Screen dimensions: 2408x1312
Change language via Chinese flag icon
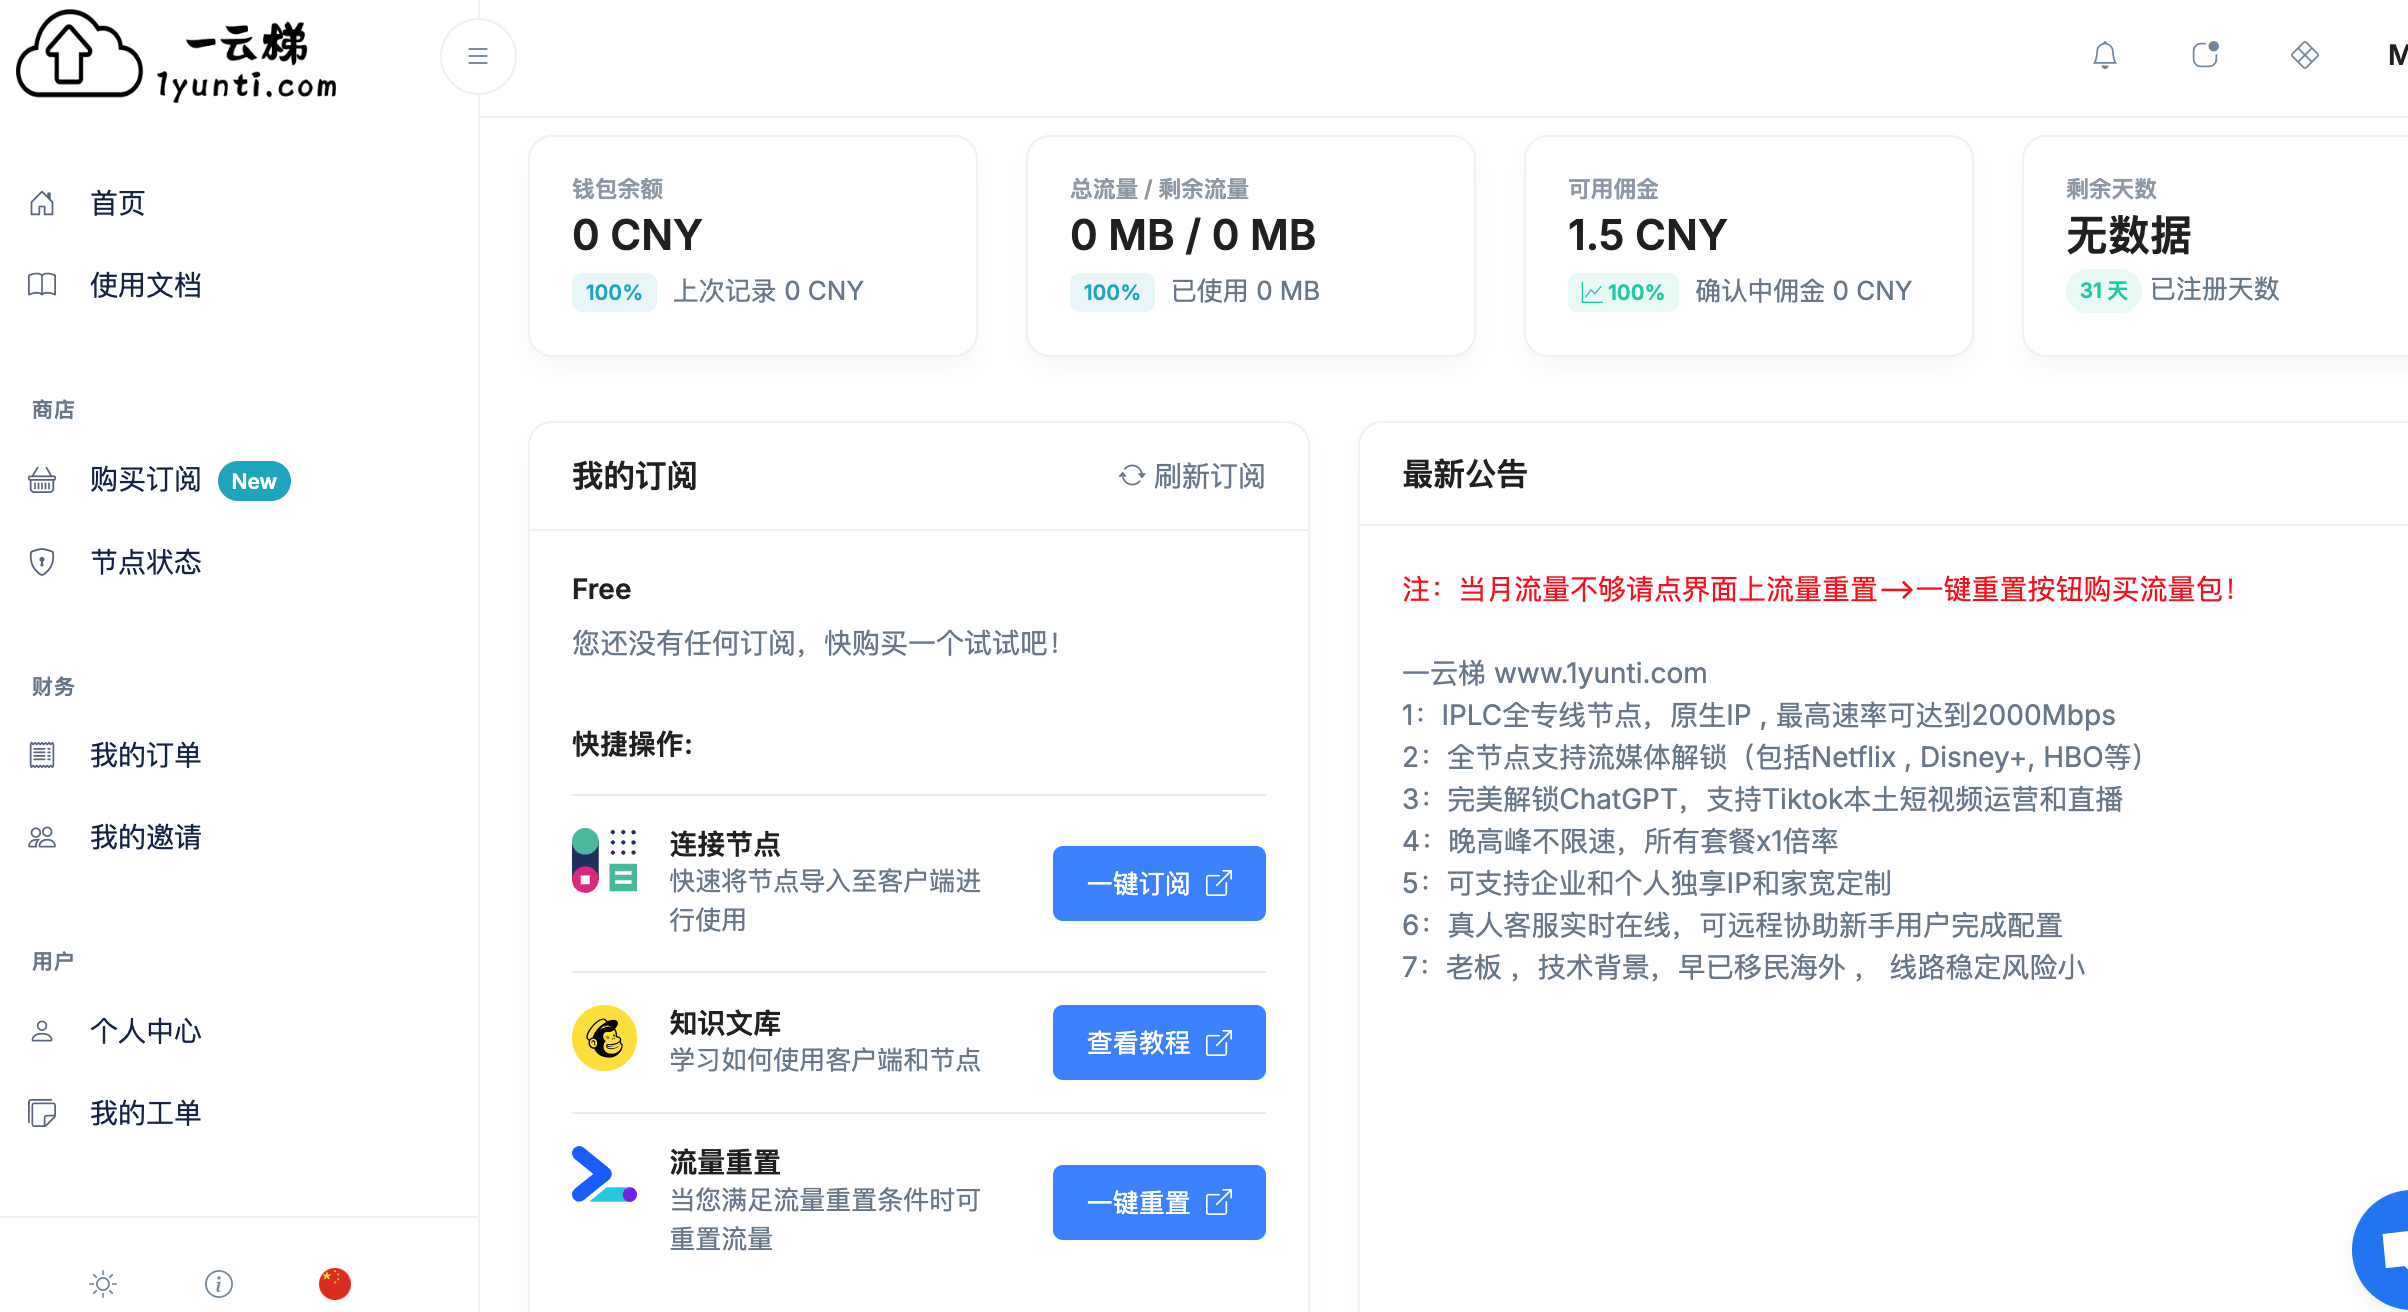pyautogui.click(x=335, y=1283)
